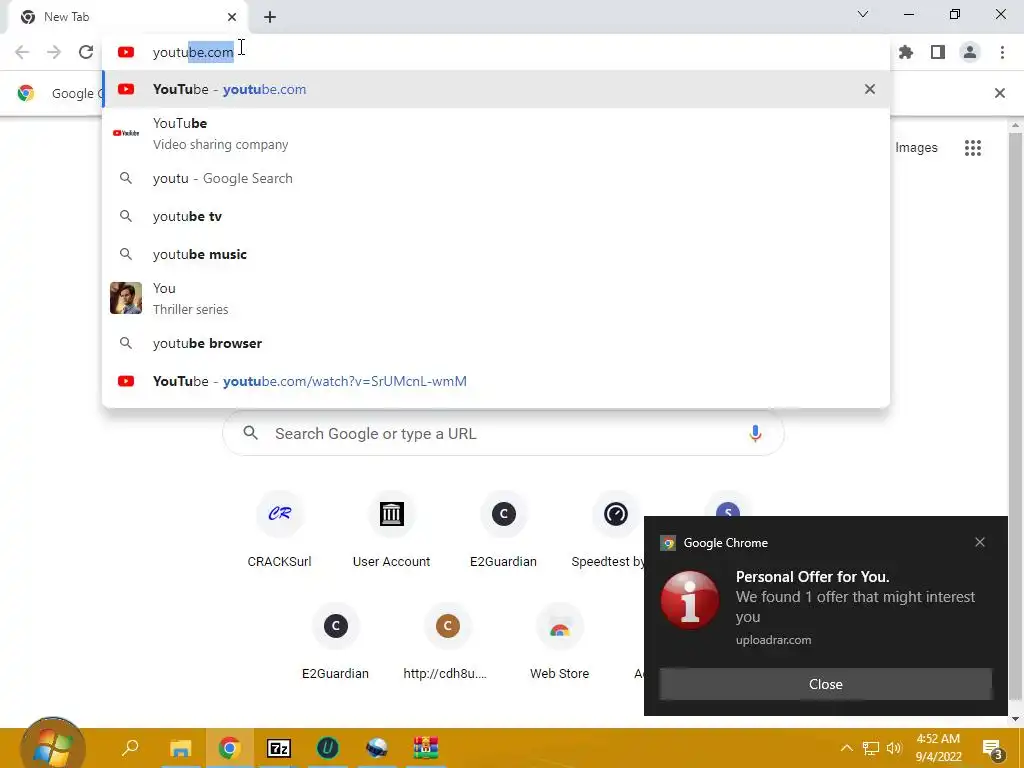Open the Windows Start button

pyautogui.click(x=53, y=746)
